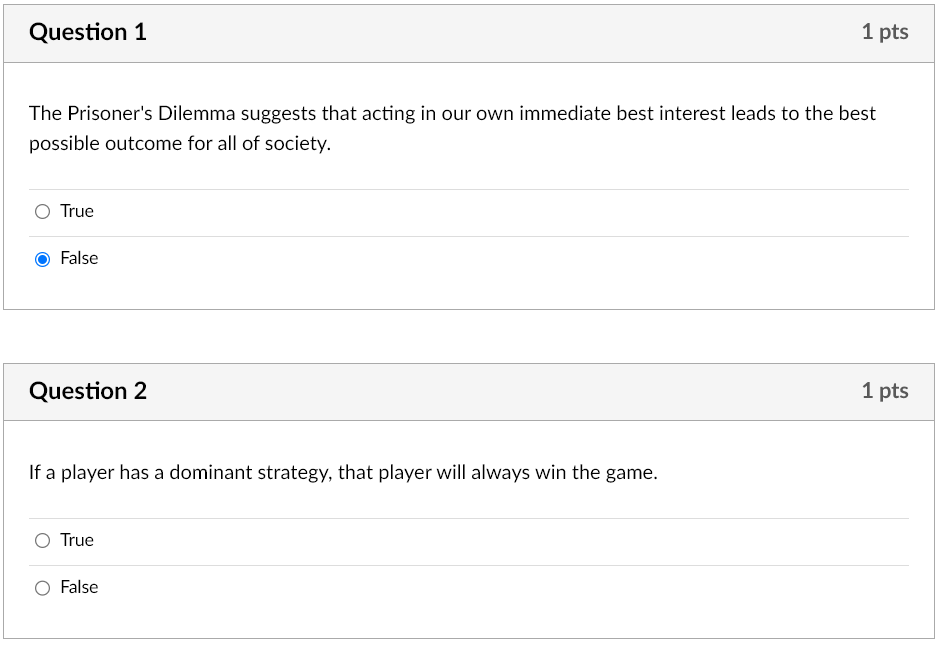
Task: Click the dominant strategy question text
Action: tap(343, 472)
